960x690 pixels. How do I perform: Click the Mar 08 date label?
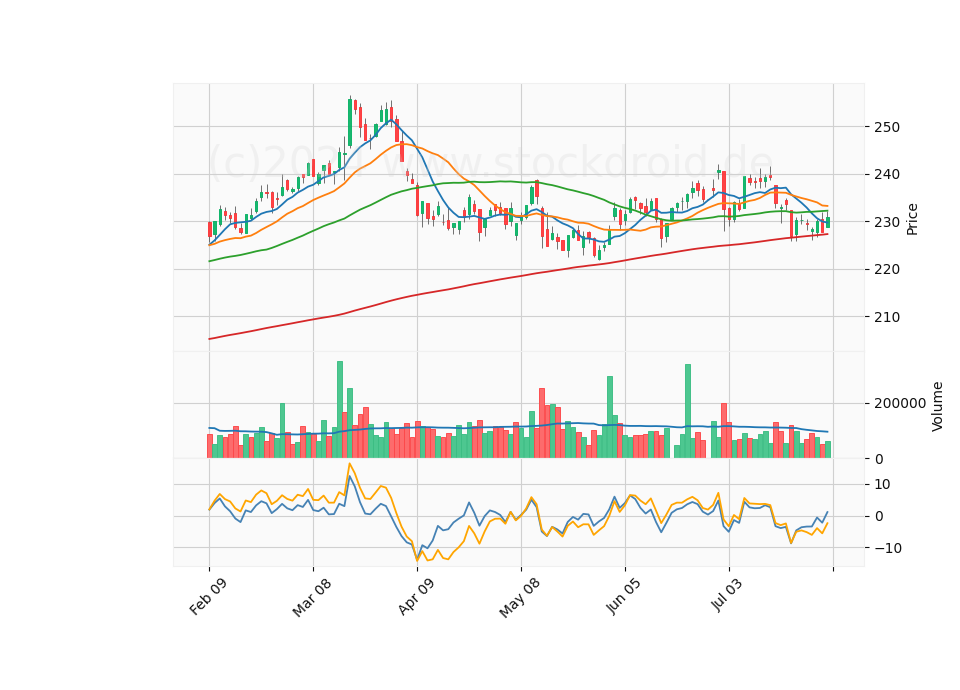click(x=312, y=597)
